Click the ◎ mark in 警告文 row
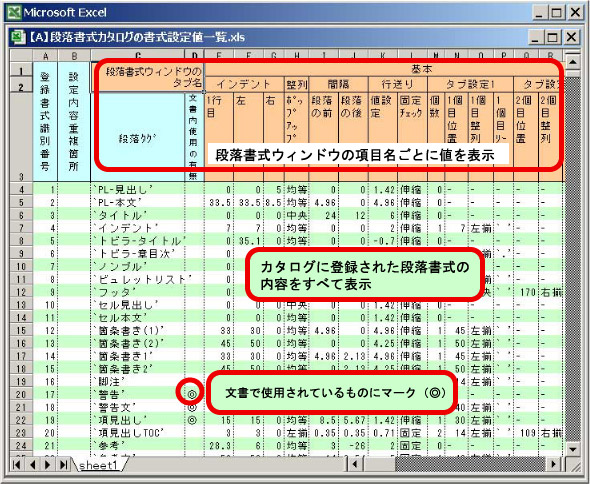This screenshot has height=484, width=590. click(x=192, y=407)
